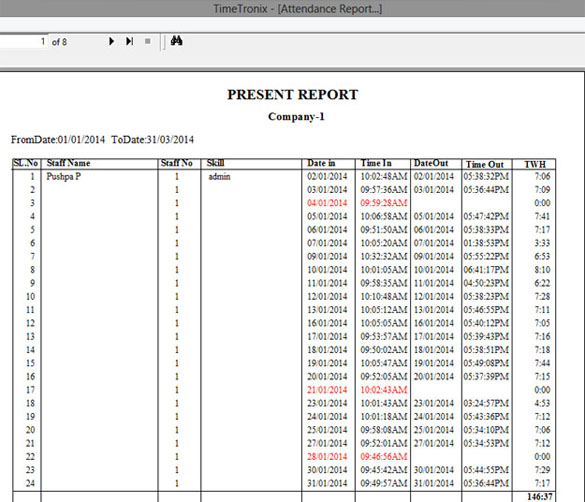Go to next report page arrow

point(111,41)
